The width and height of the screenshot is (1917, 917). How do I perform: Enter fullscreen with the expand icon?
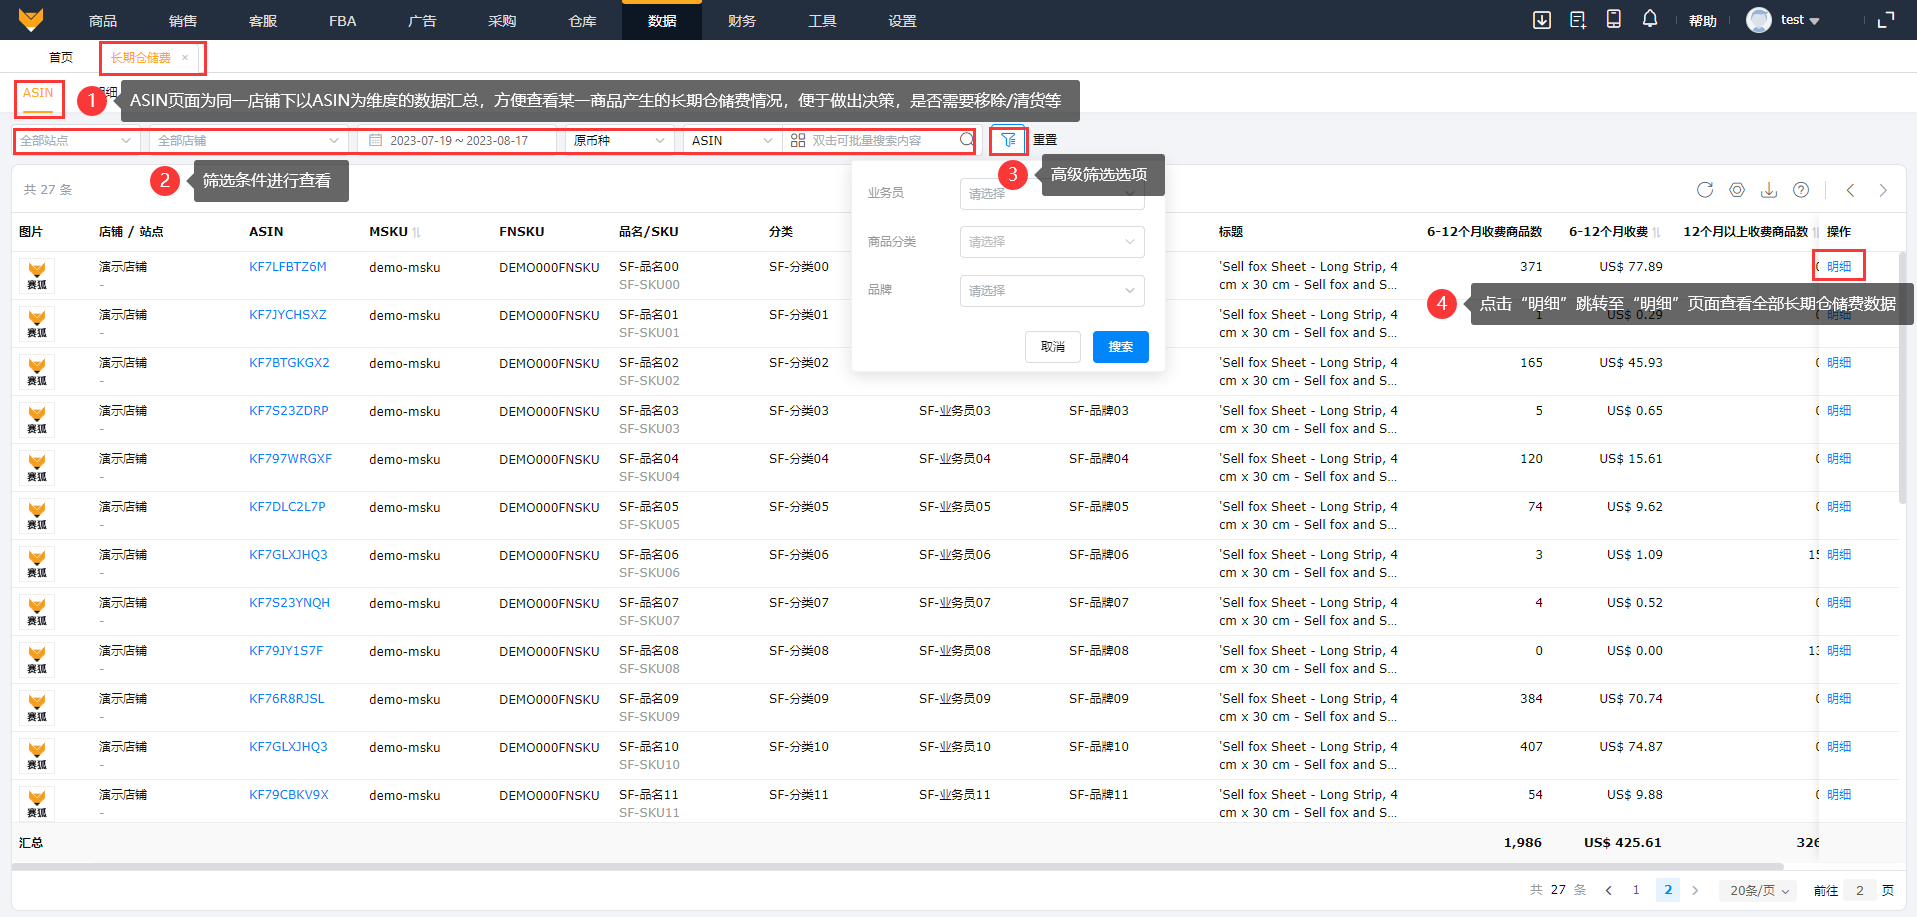coord(1886,20)
